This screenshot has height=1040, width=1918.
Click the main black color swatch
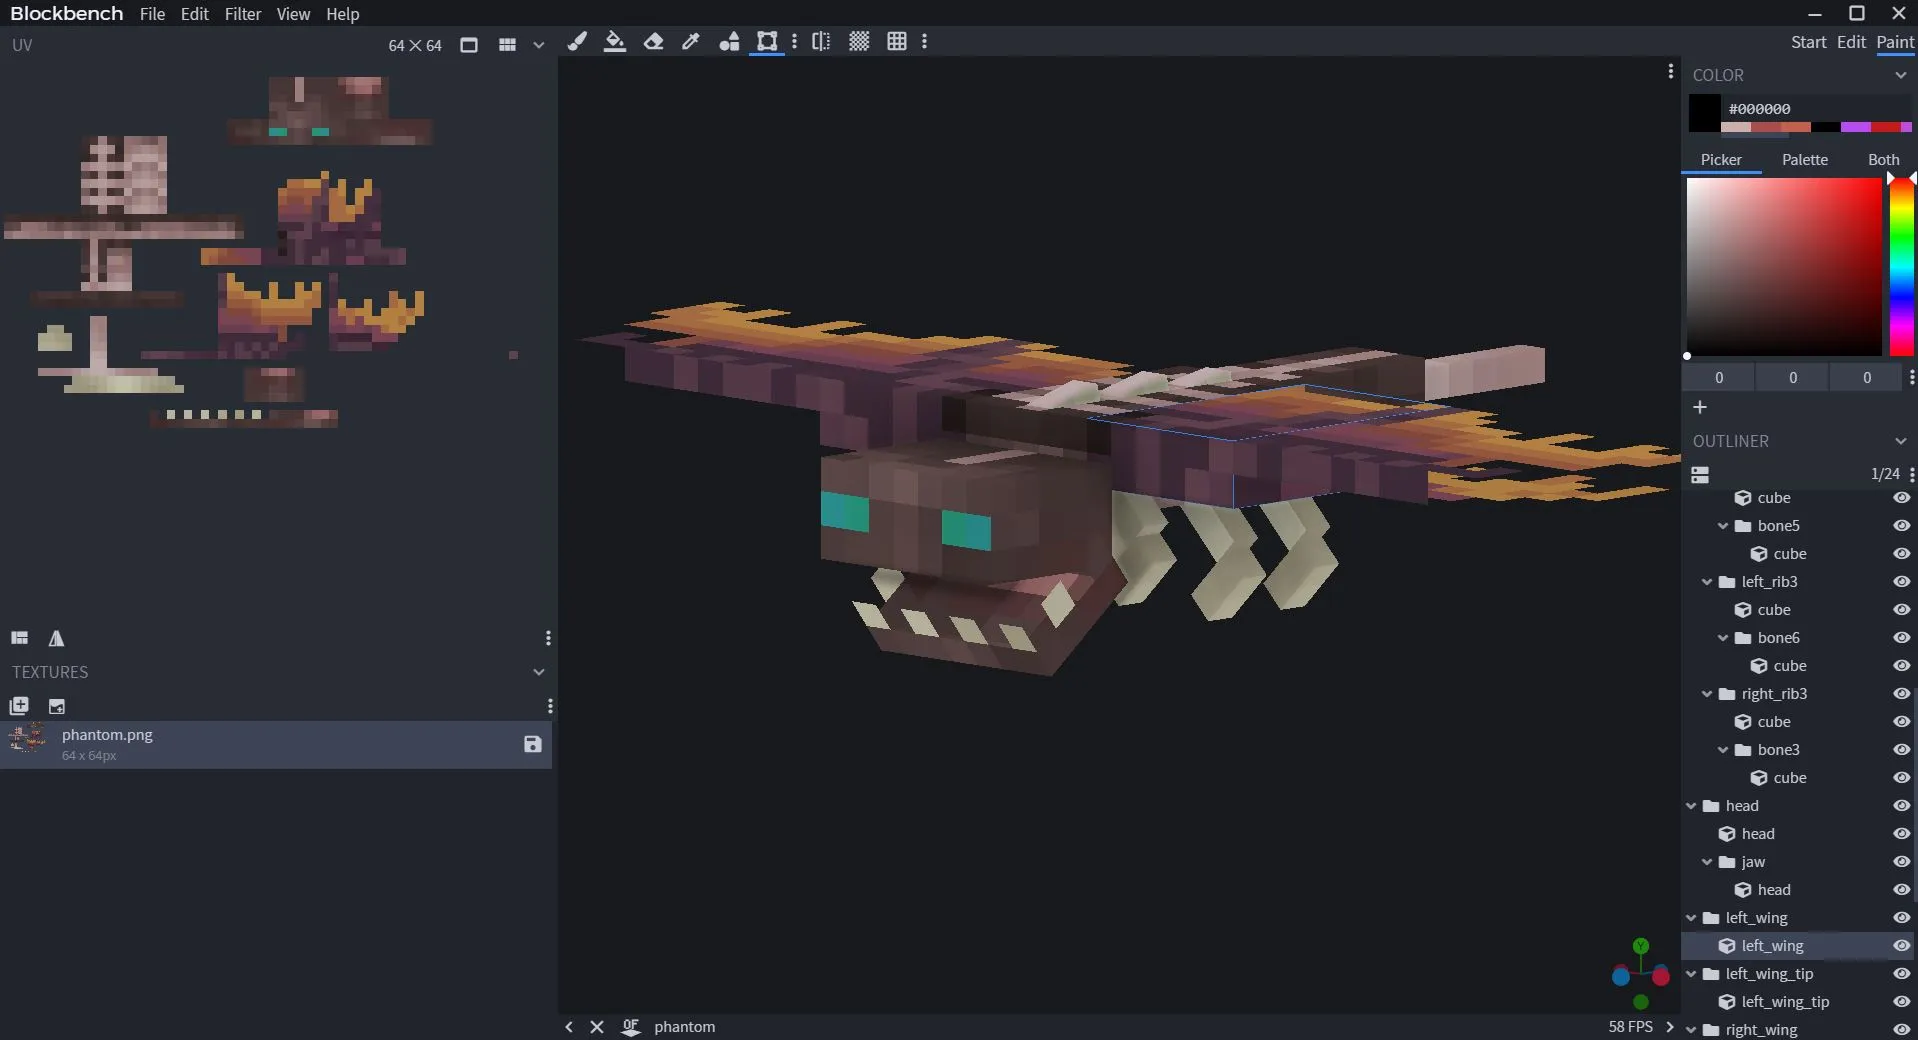pos(1705,113)
